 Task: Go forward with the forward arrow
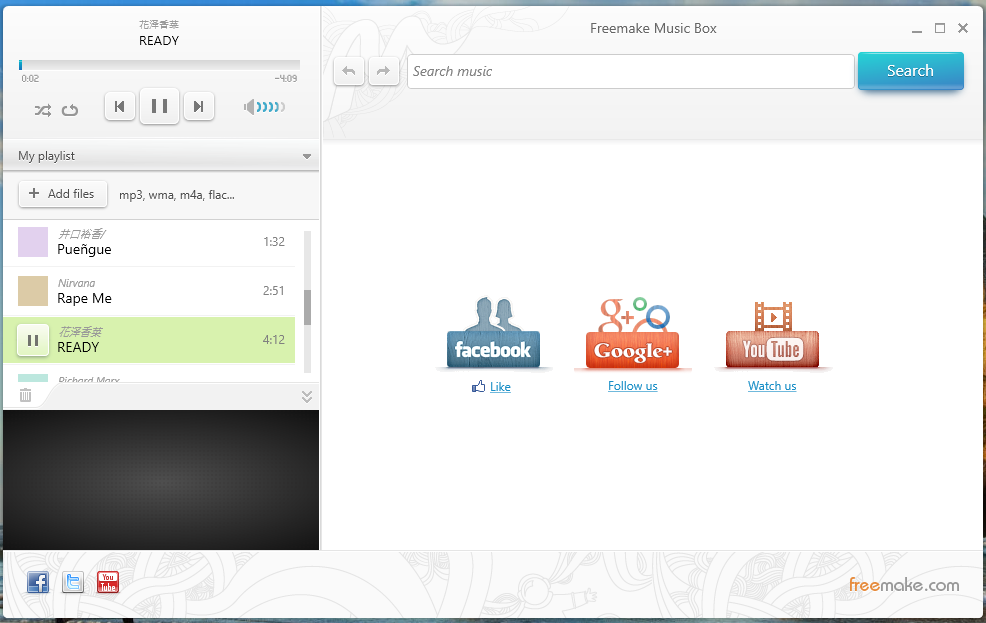point(383,71)
